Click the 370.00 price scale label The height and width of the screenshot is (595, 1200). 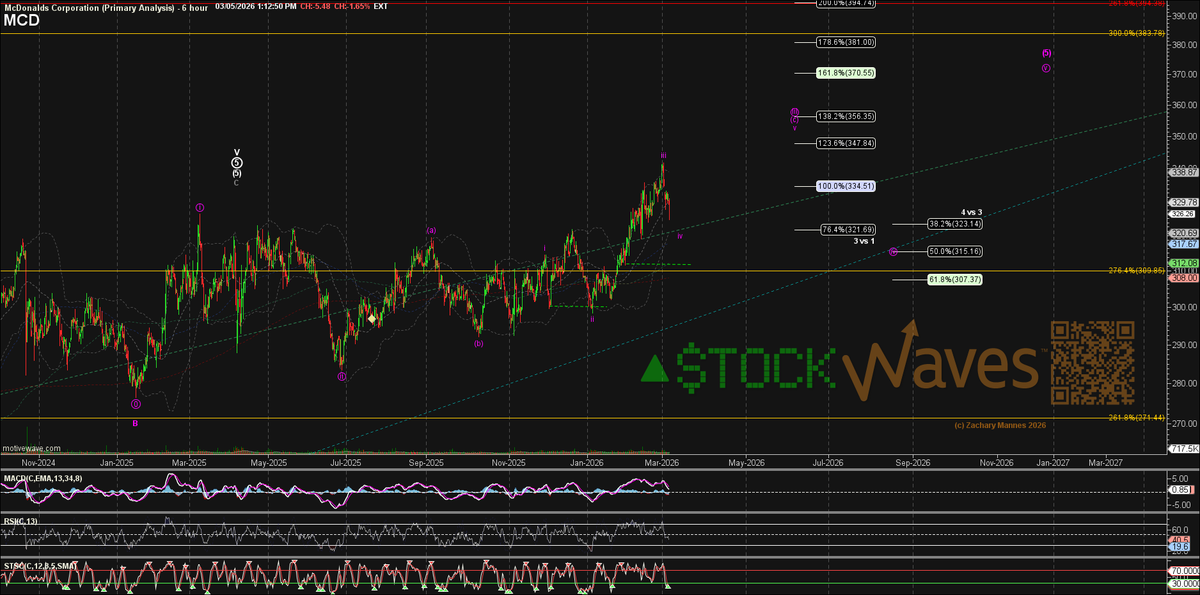click(1183, 75)
